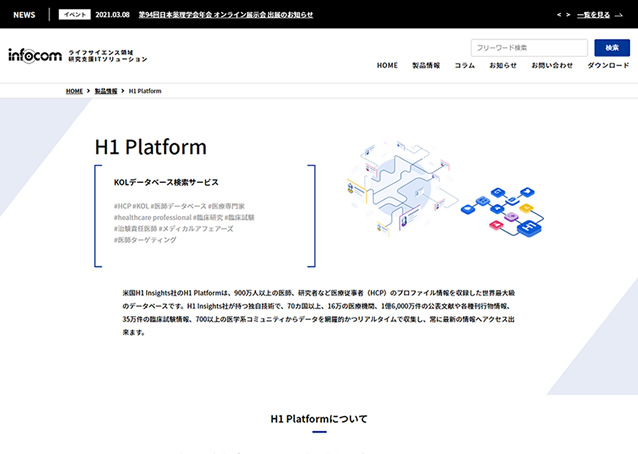Click the NEWS label in top bar
638x454 pixels.
tap(24, 15)
